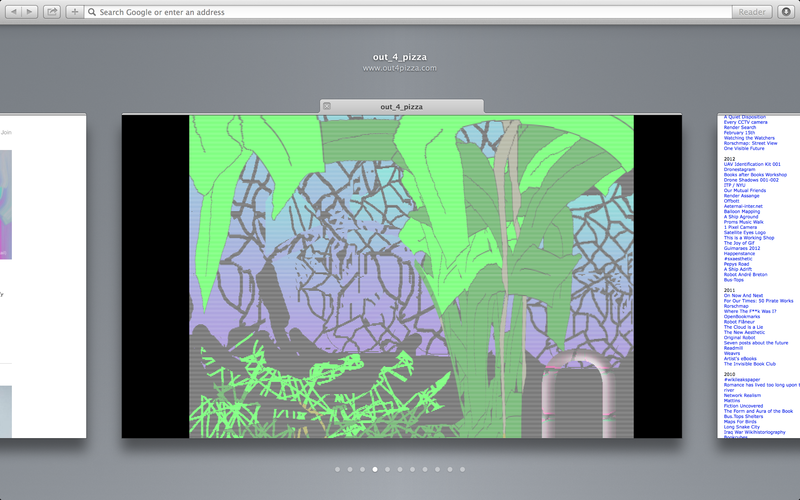This screenshot has height=500, width=800.
Task: Click 'Network Realism' link
Action: (742, 395)
